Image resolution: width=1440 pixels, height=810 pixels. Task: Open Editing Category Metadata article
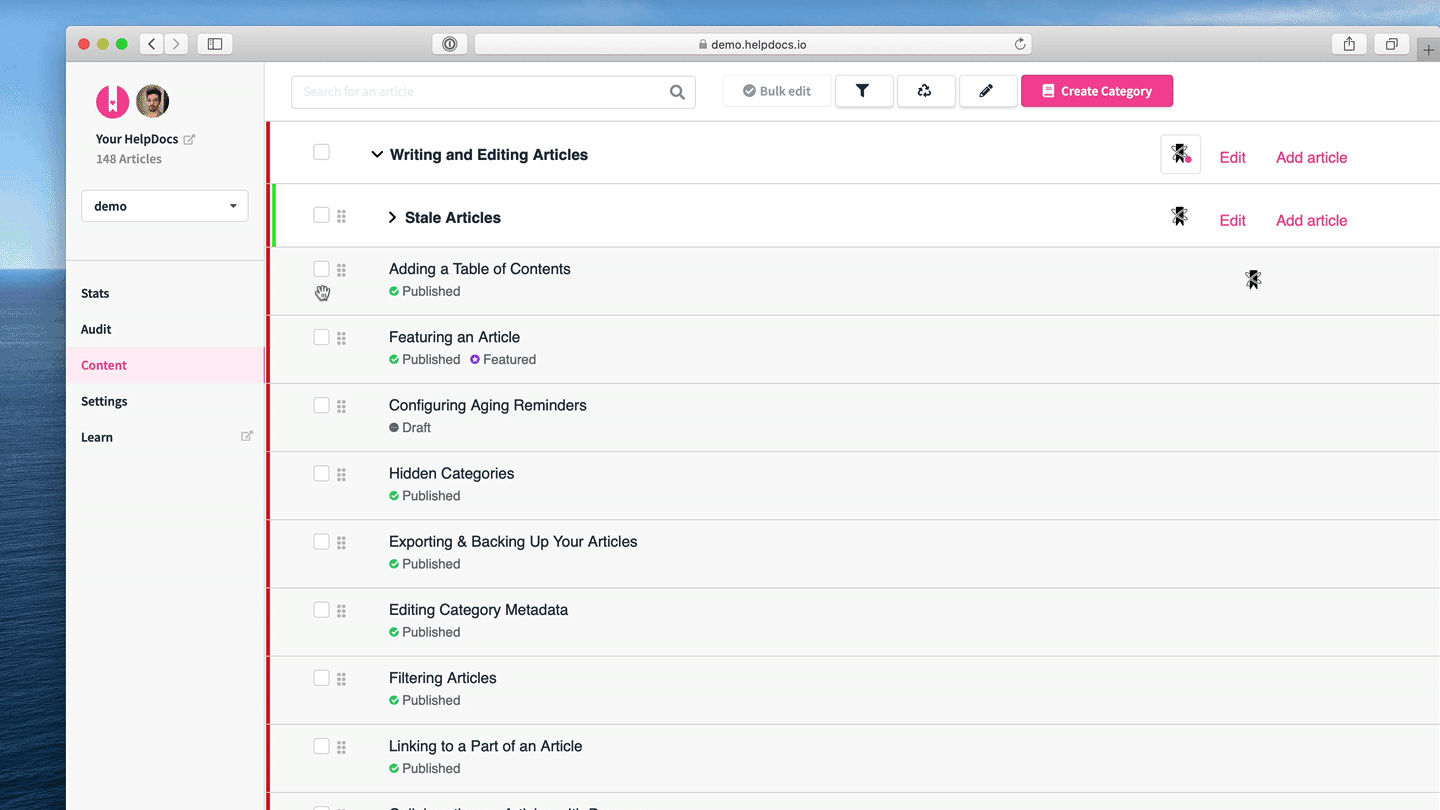[478, 609]
